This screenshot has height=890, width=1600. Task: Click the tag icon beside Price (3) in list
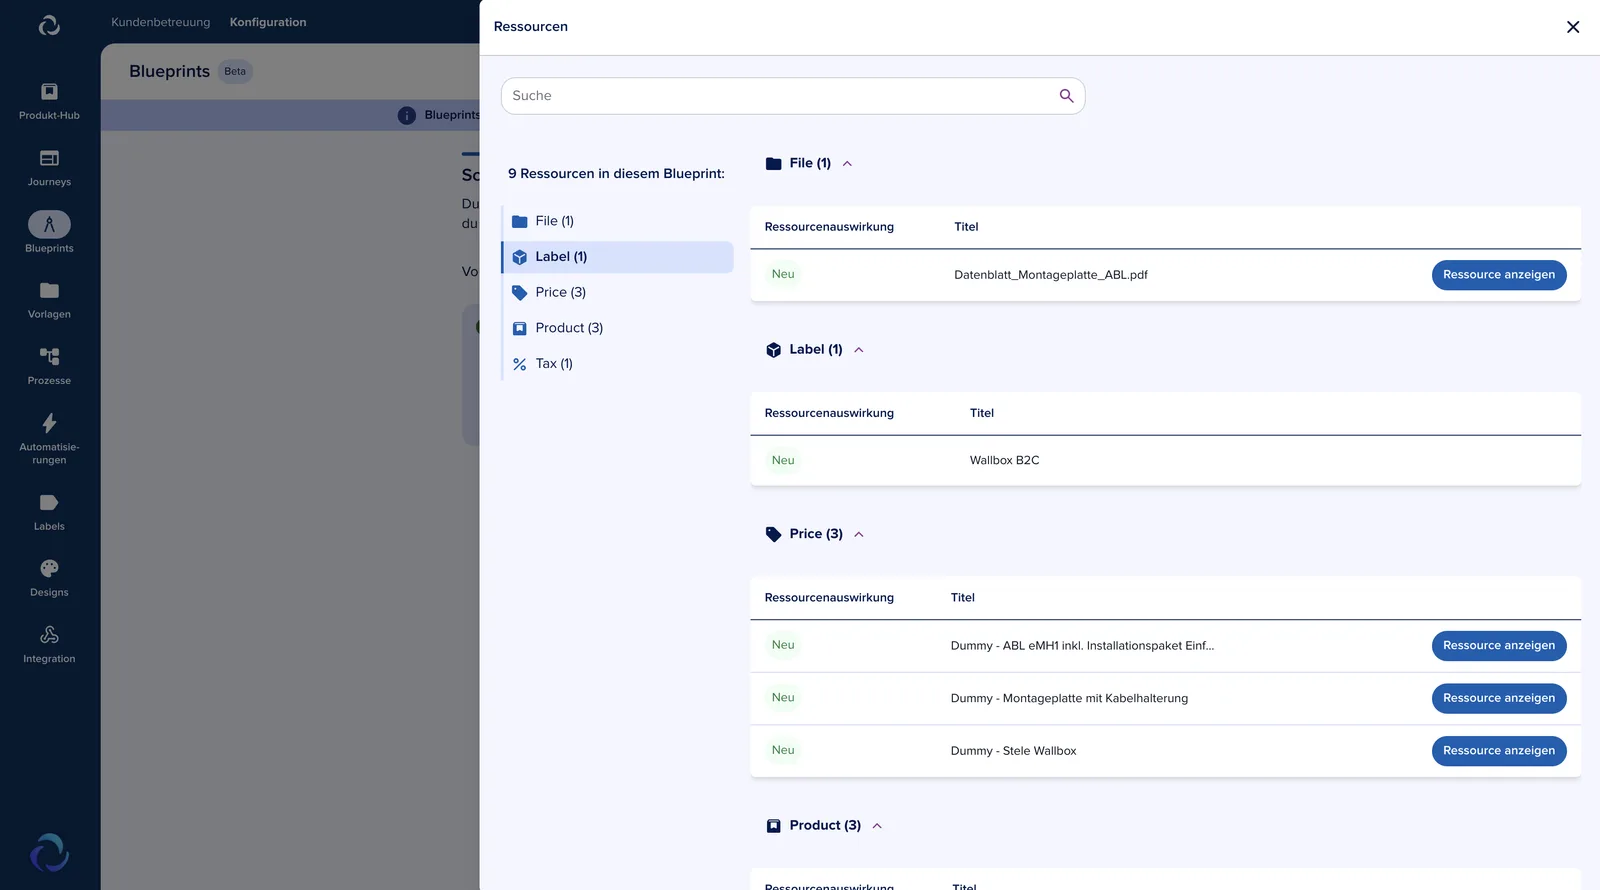coord(520,293)
